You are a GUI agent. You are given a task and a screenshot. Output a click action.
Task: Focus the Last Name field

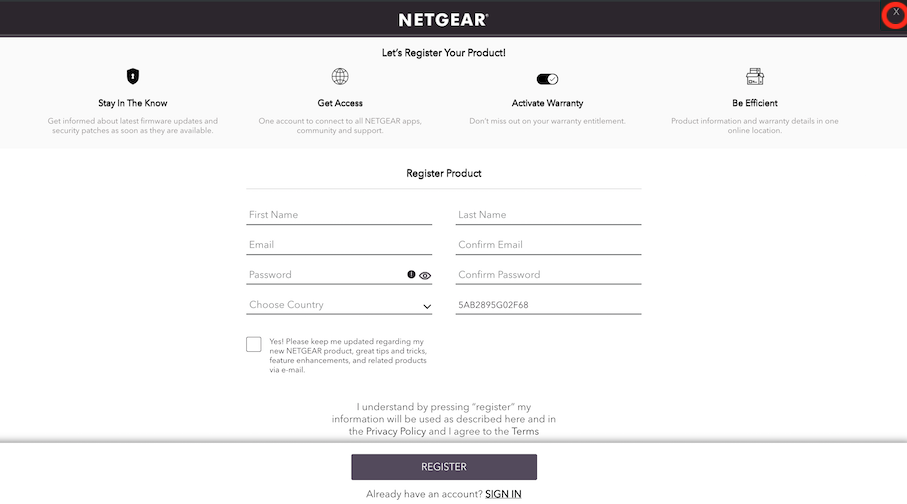[548, 215]
